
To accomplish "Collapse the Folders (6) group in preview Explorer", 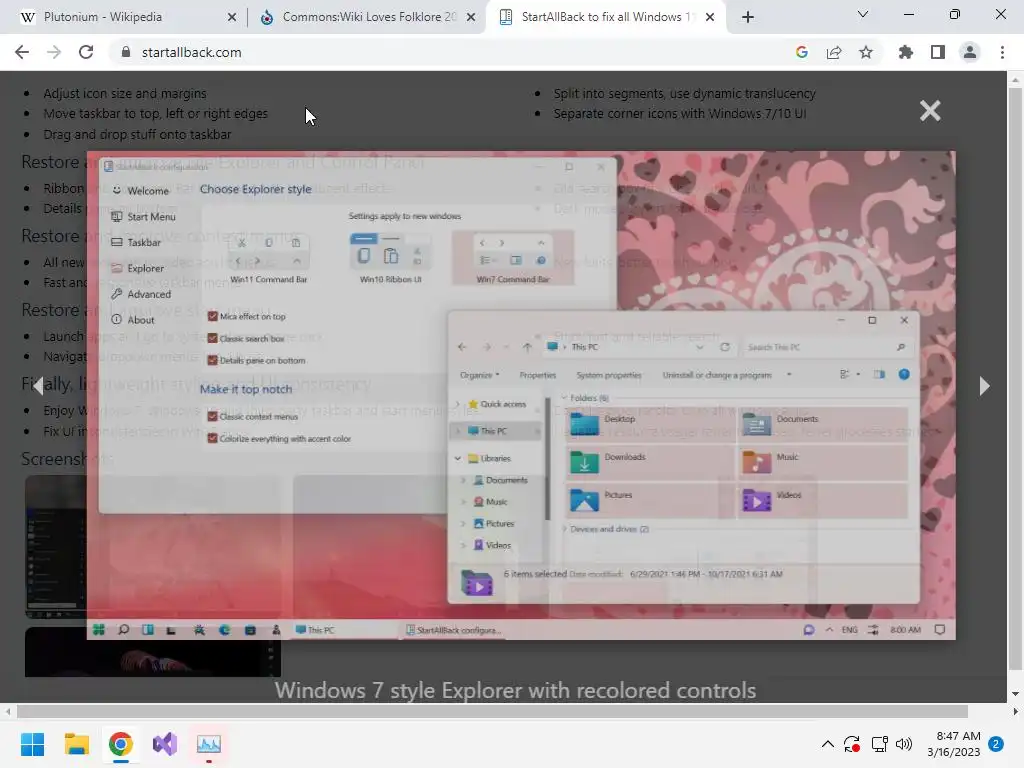I will 564,398.
